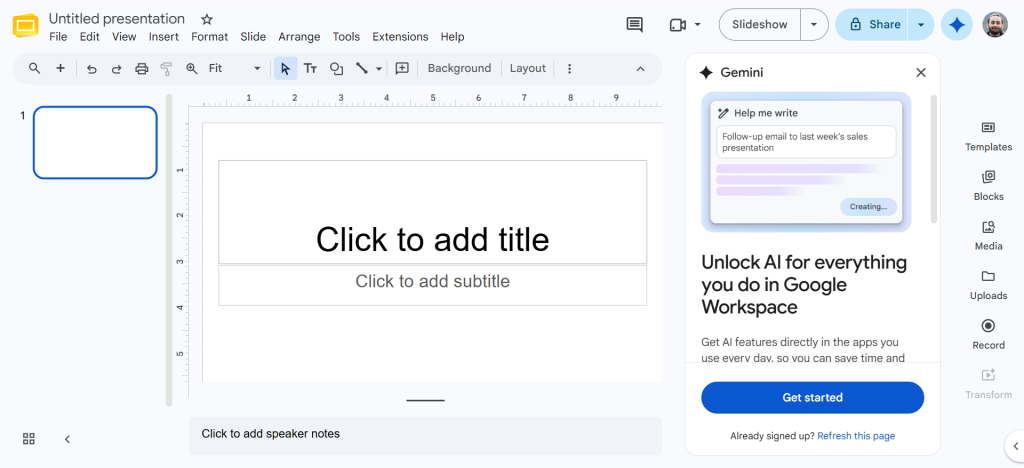
Task: Activate the paint format tool
Action: [166, 69]
